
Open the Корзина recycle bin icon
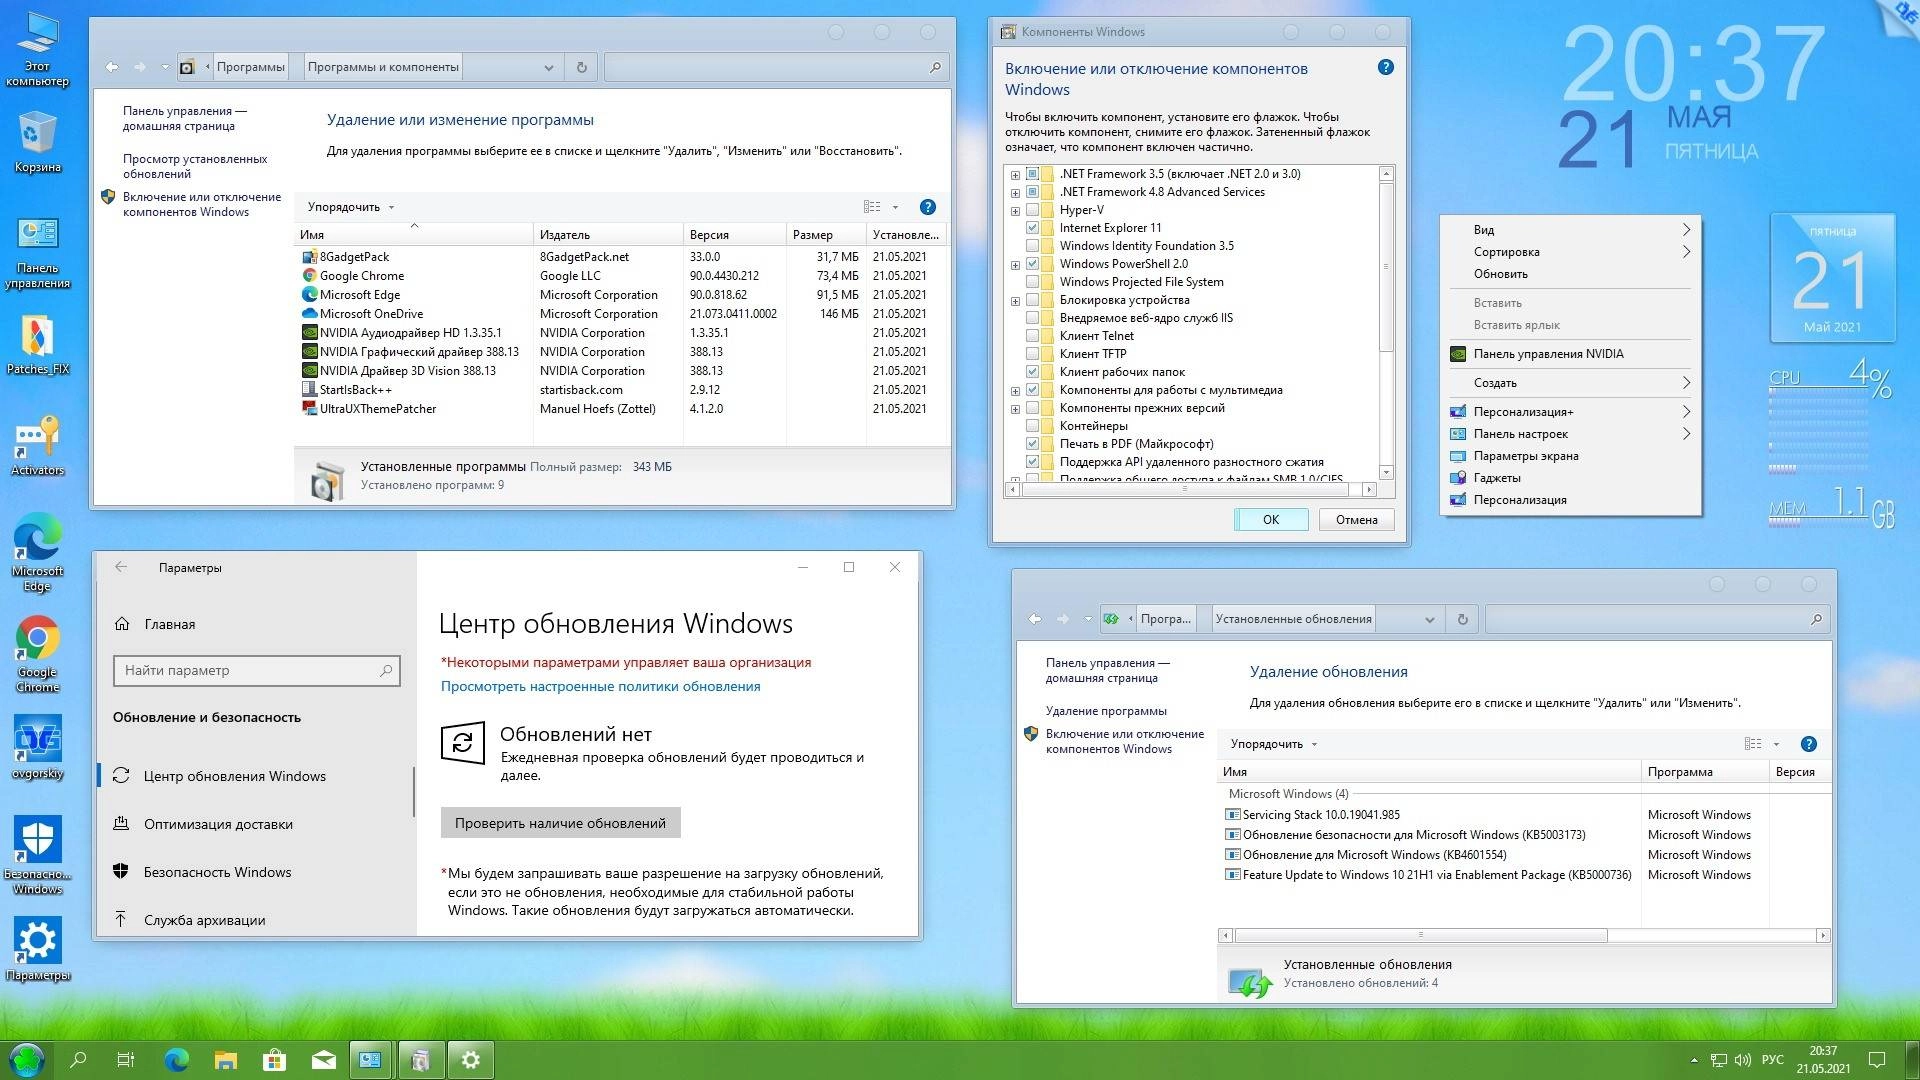coord(37,142)
